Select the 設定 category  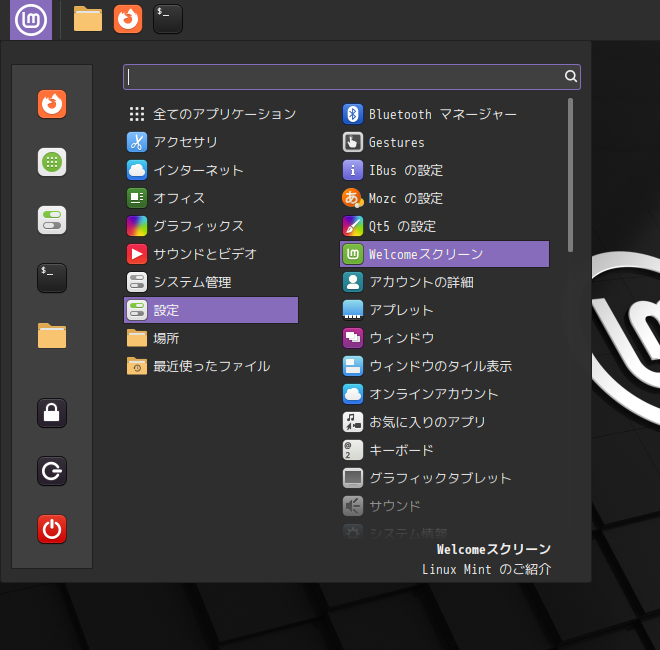211,310
